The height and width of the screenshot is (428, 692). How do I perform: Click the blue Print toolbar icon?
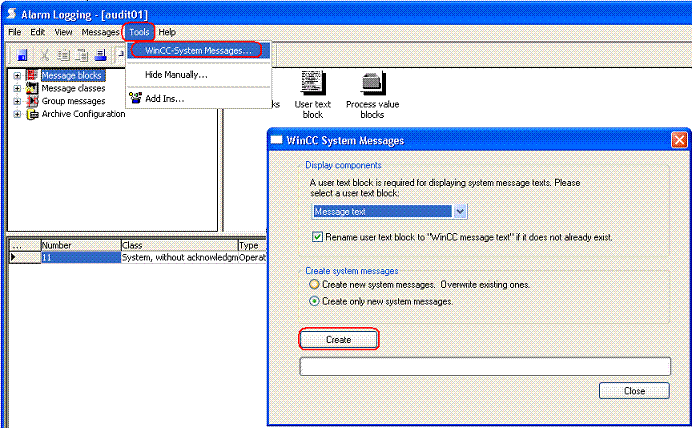coord(101,55)
